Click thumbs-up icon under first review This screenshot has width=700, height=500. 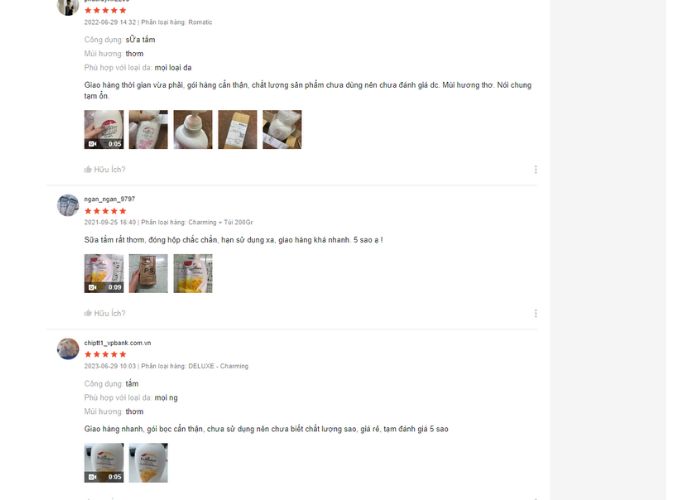click(88, 169)
